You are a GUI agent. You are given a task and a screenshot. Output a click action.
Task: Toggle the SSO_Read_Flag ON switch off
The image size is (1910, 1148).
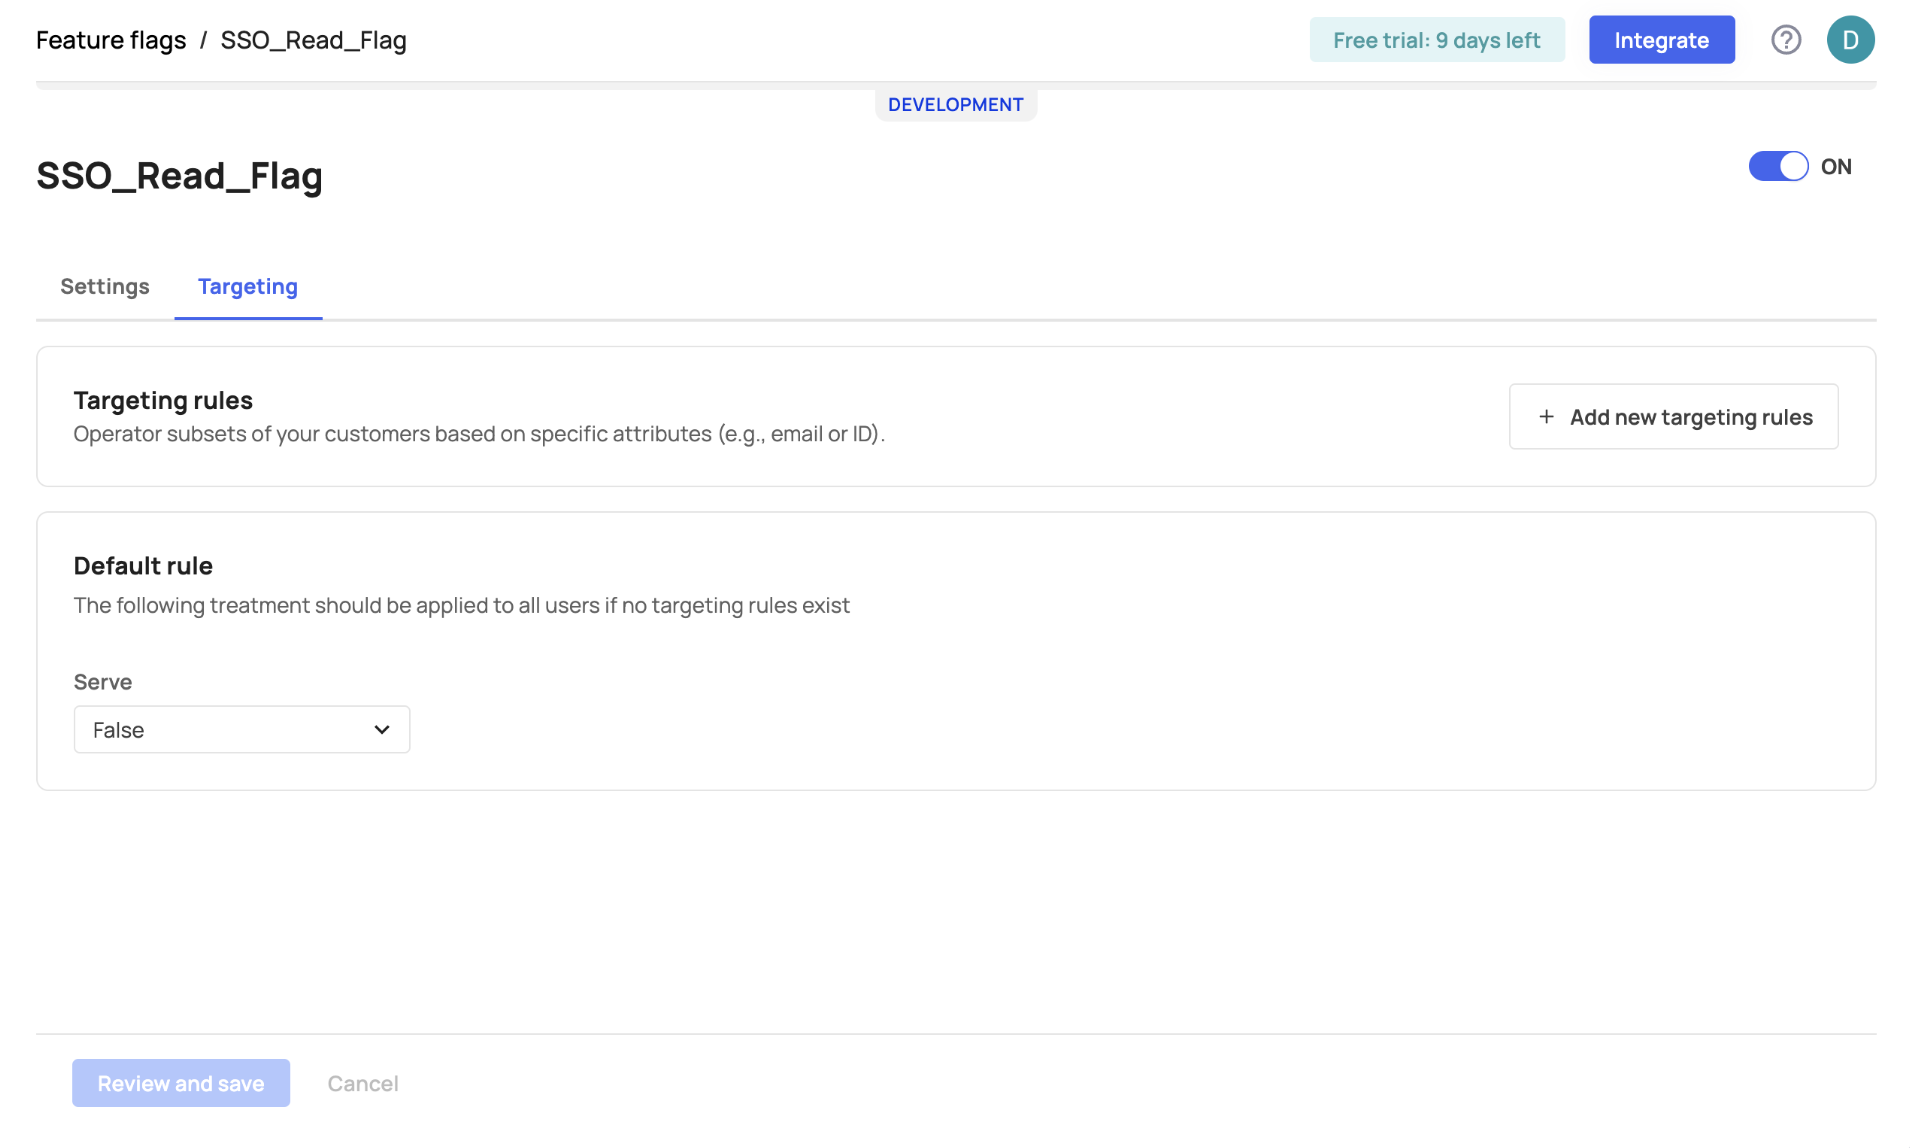(x=1777, y=166)
